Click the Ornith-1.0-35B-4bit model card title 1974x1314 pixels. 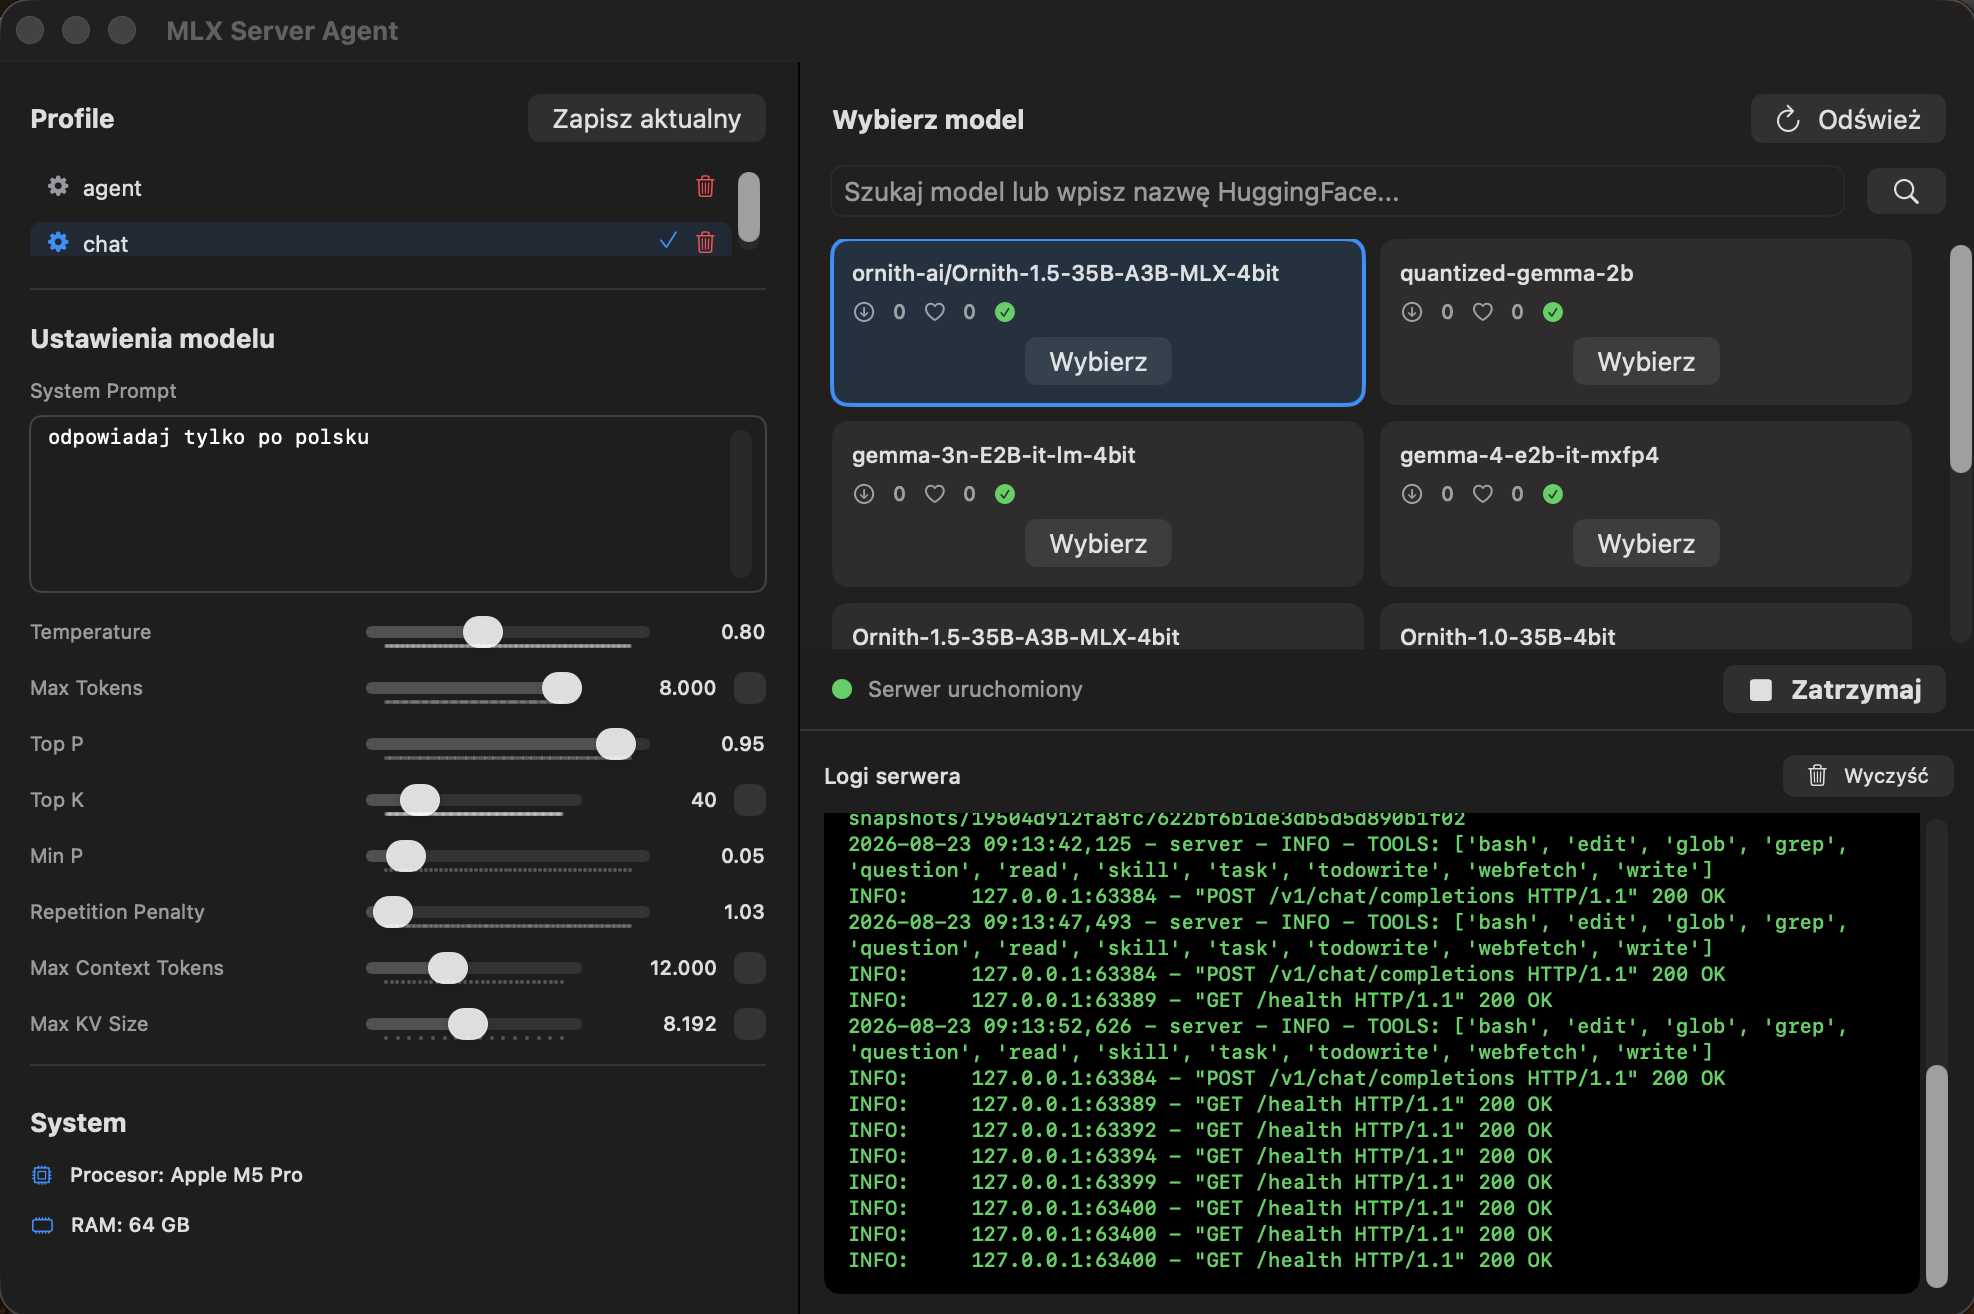click(1508, 637)
